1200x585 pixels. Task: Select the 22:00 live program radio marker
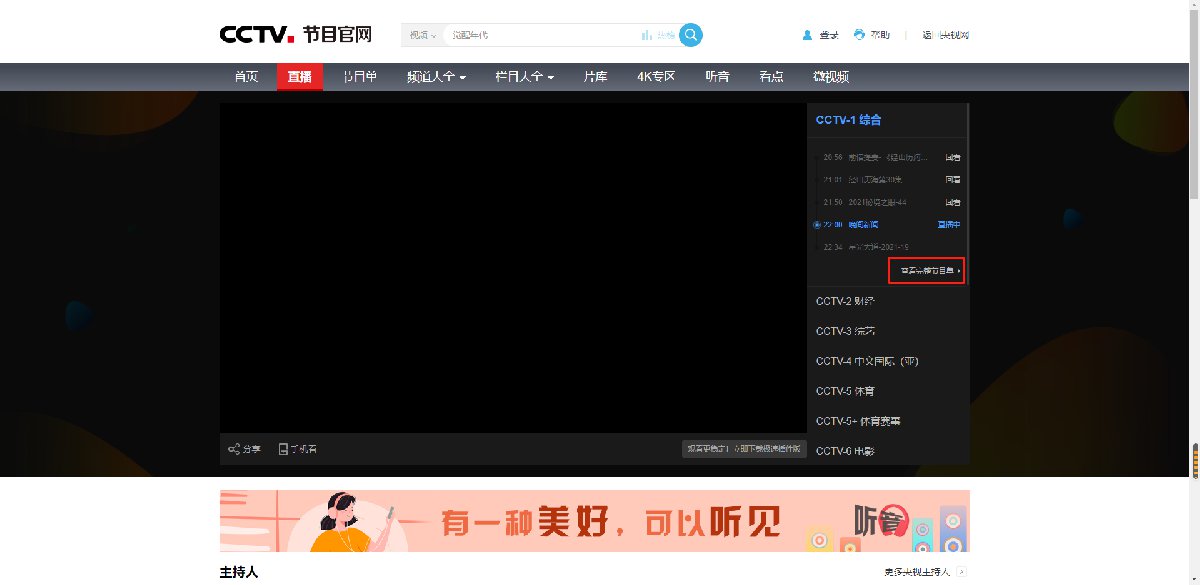click(x=817, y=225)
